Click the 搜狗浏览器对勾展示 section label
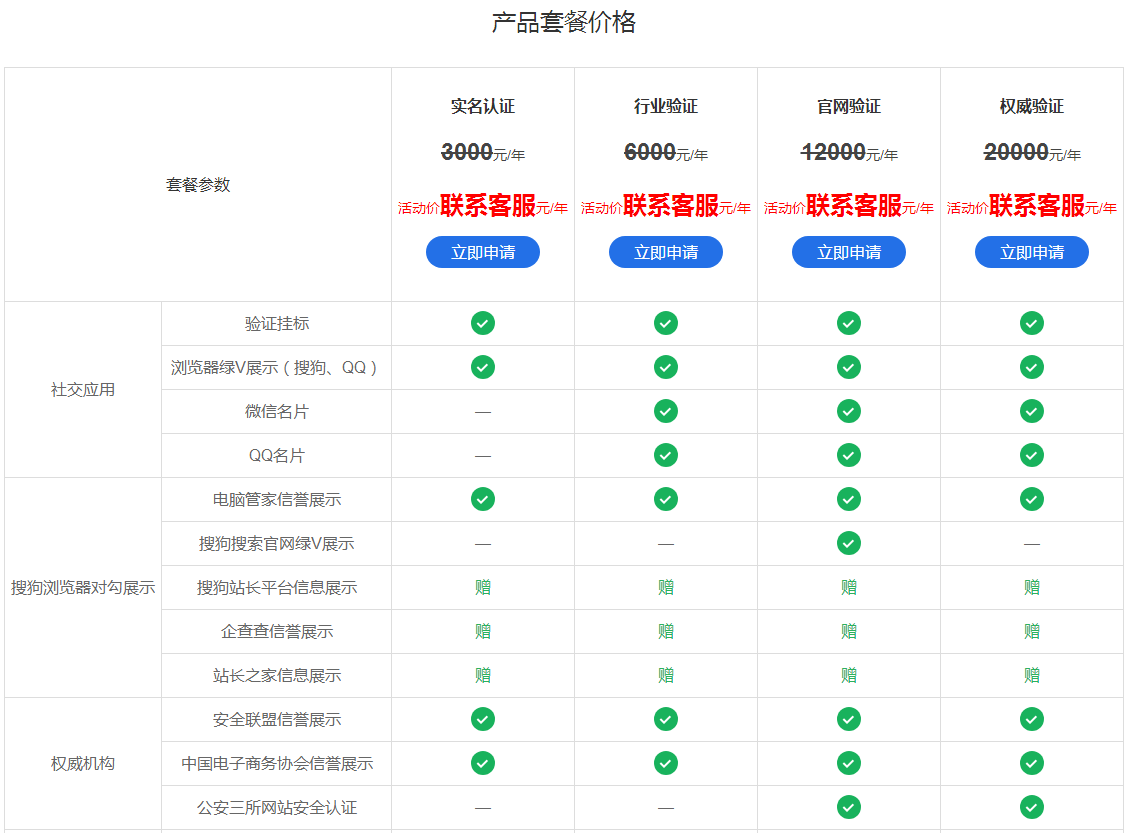 coord(82,587)
